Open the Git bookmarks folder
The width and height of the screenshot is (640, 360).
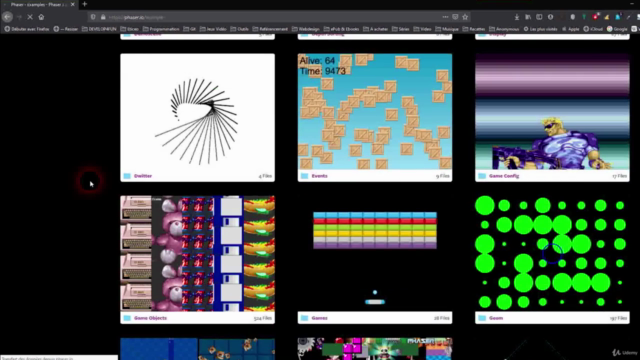[x=189, y=29]
